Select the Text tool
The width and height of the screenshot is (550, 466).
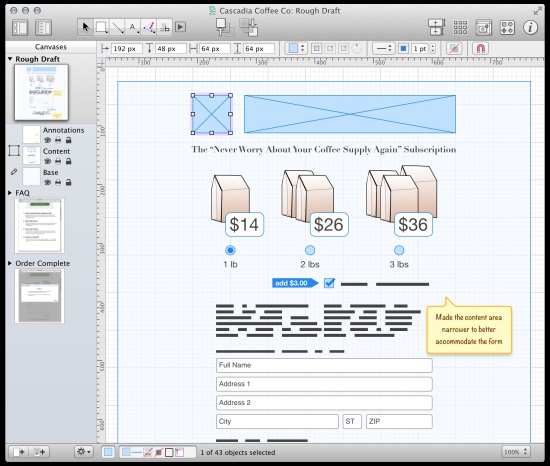point(133,27)
